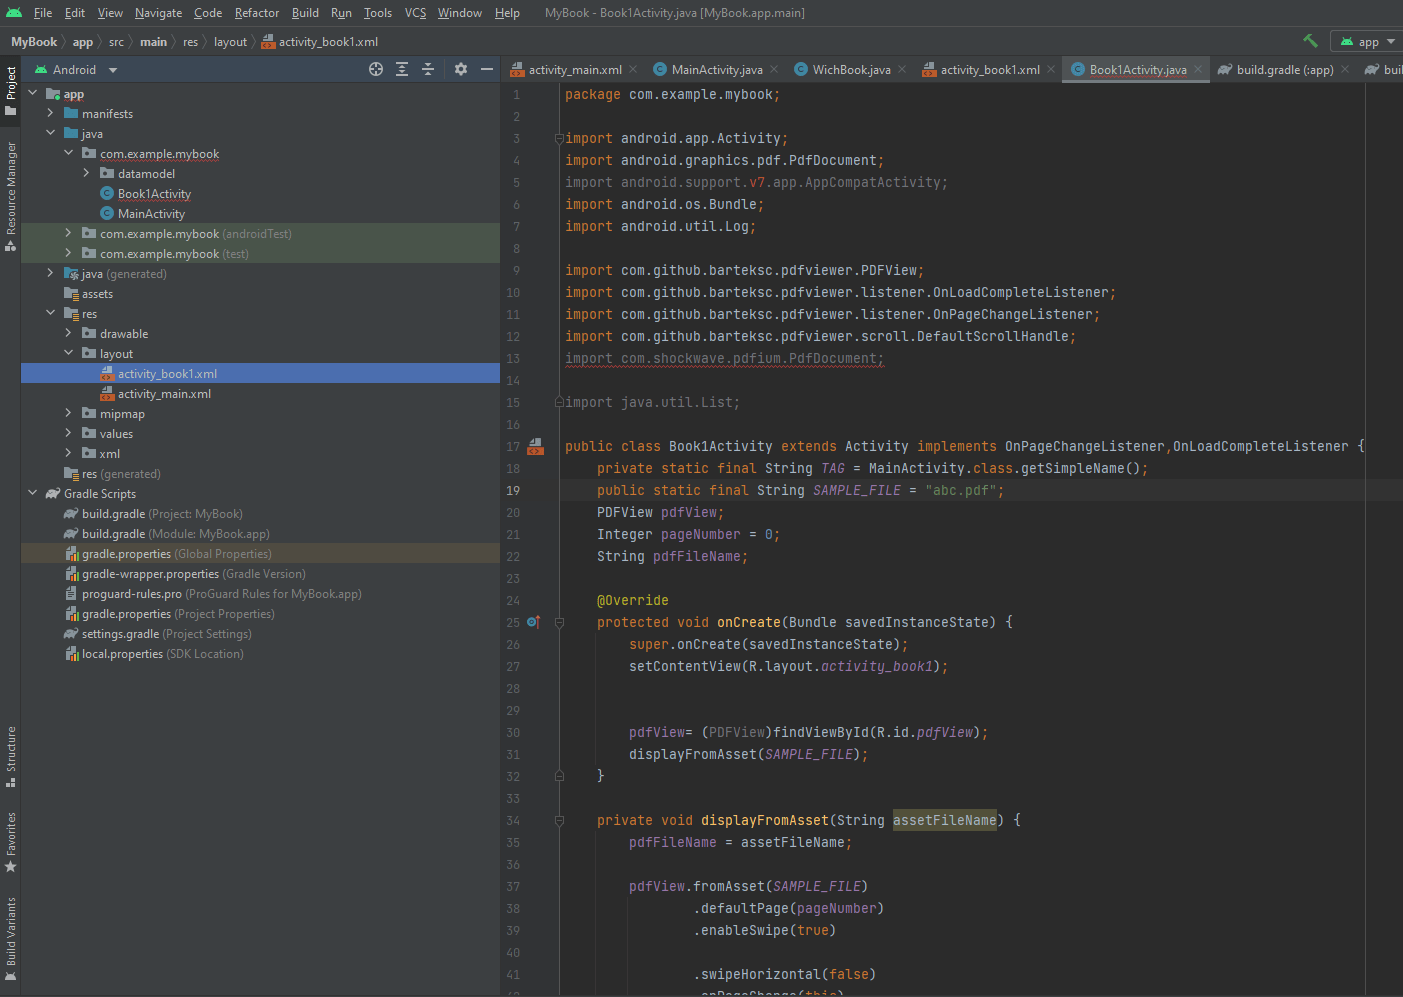The width and height of the screenshot is (1403, 997).
Task: Click the Make Project hammer icon
Action: [x=1310, y=41]
